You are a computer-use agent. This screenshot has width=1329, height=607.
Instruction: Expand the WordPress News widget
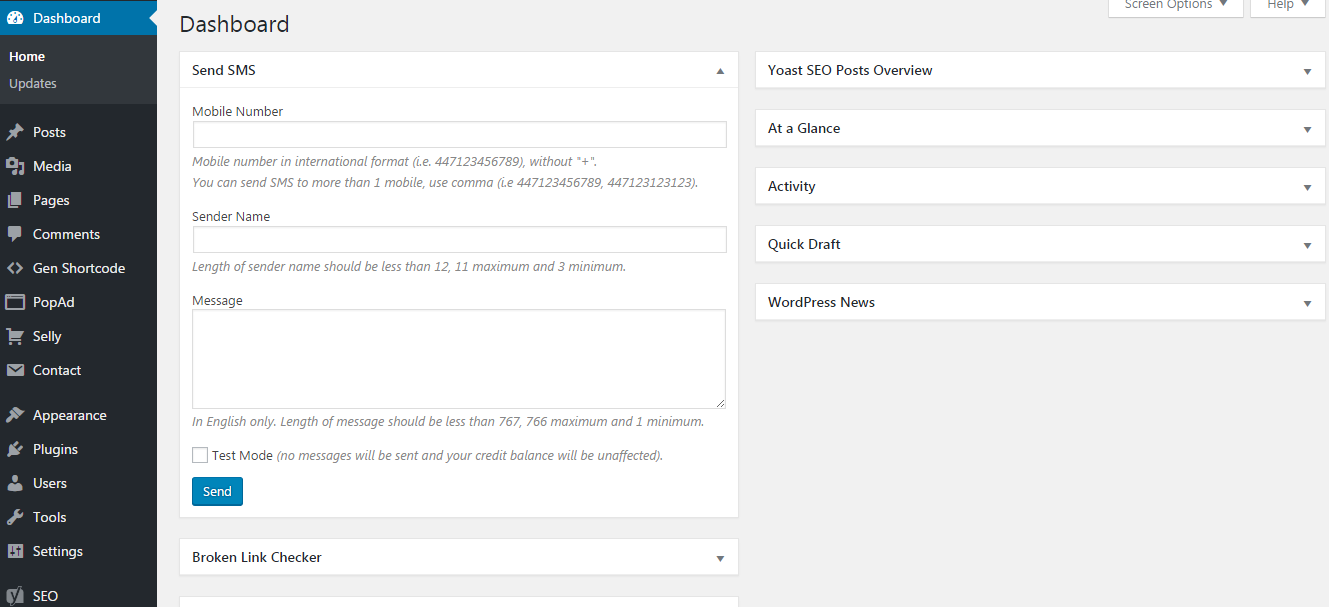(x=1307, y=303)
